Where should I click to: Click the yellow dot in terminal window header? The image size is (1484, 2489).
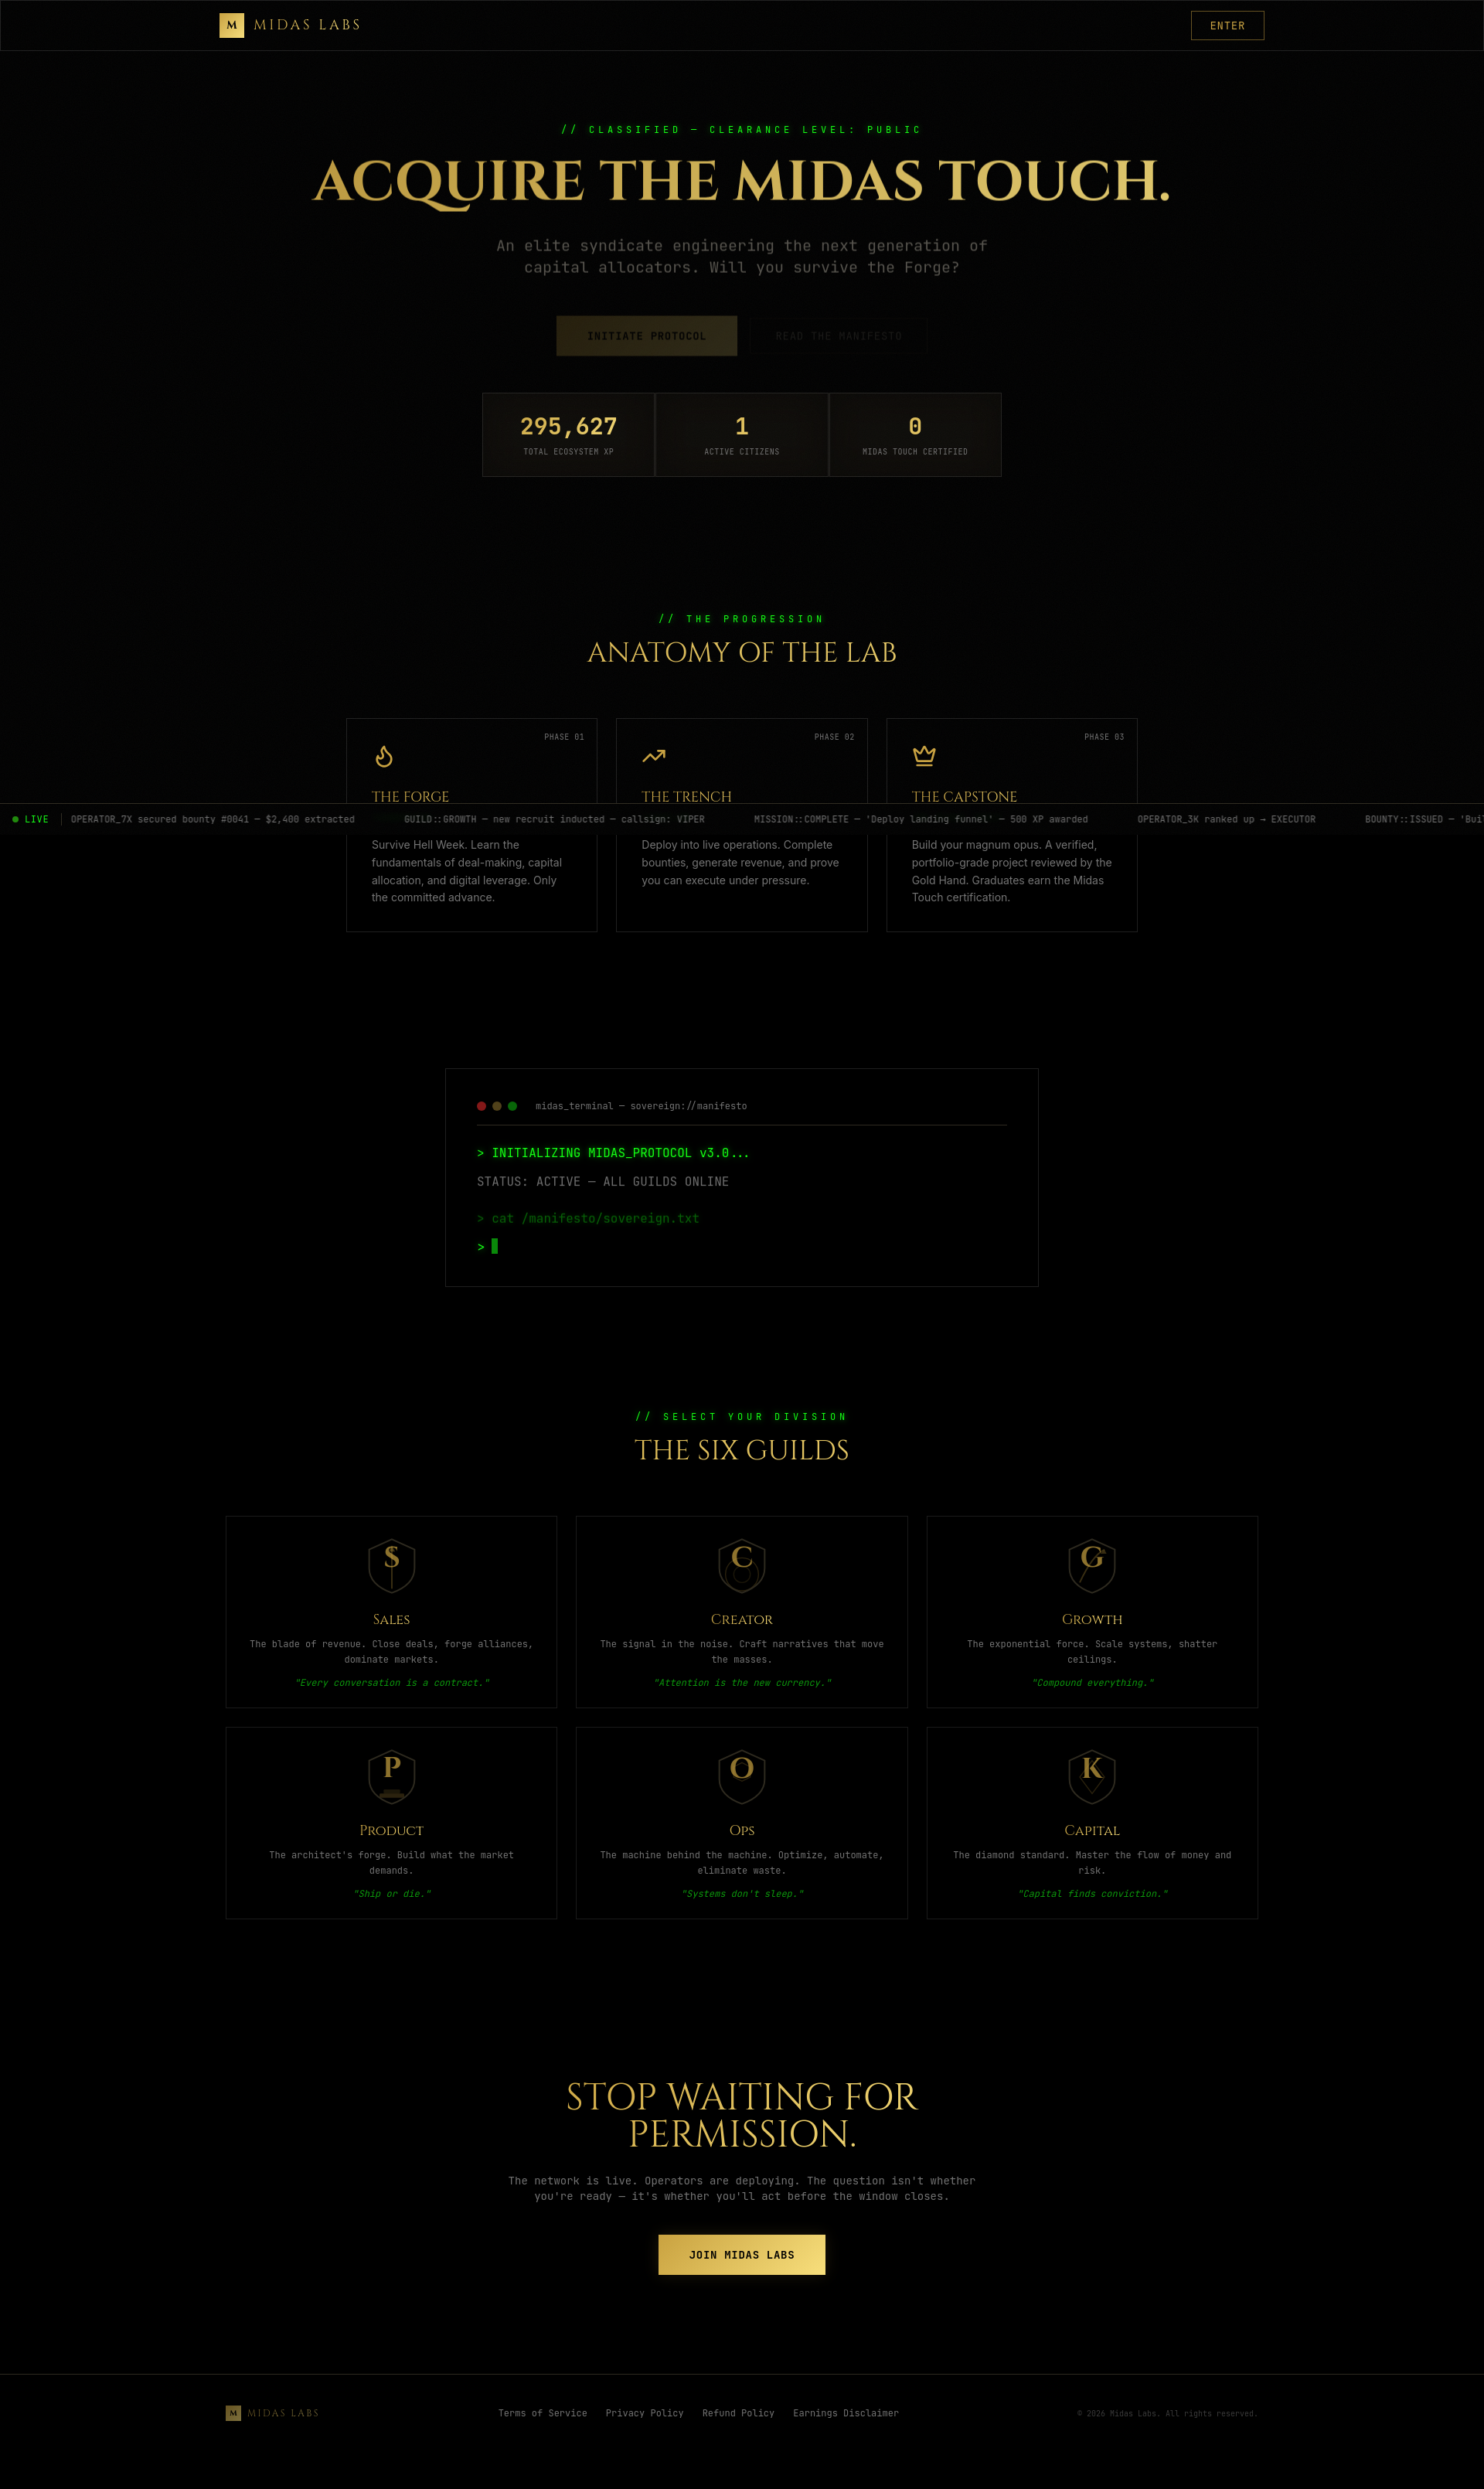point(497,1106)
